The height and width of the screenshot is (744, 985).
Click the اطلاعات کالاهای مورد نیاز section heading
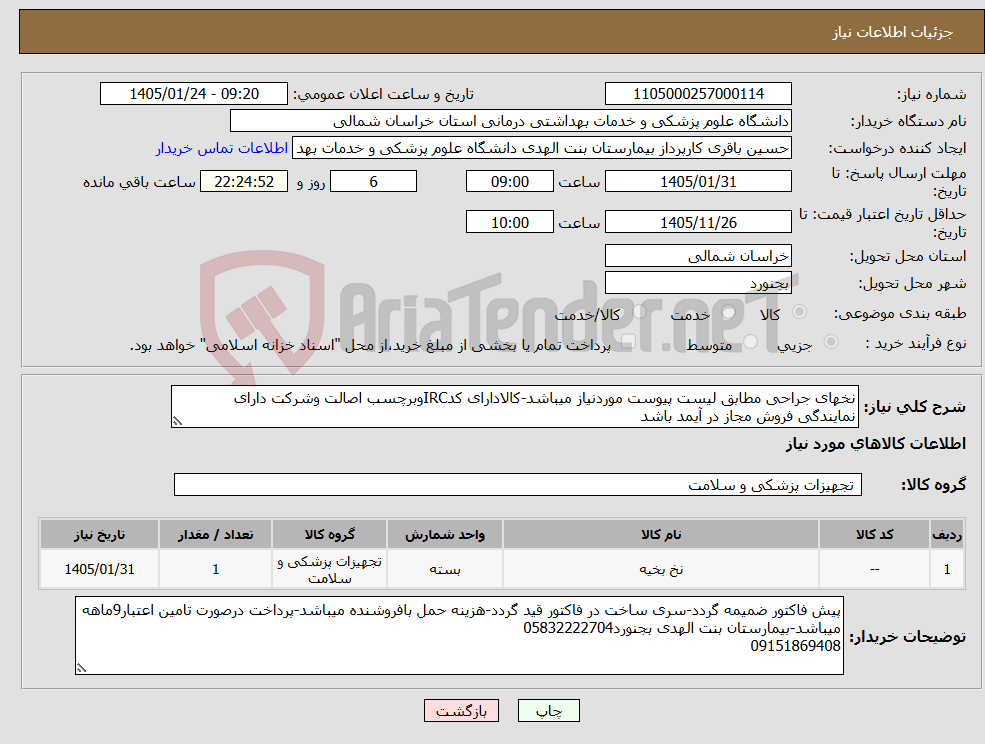(x=876, y=444)
